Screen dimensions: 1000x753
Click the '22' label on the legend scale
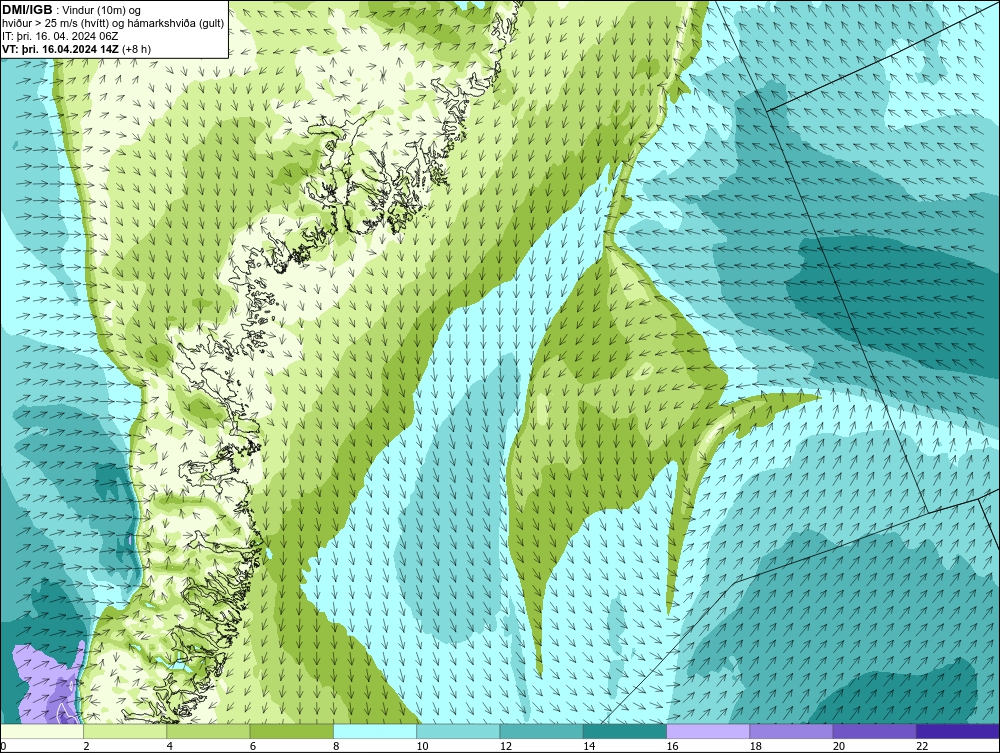(922, 747)
